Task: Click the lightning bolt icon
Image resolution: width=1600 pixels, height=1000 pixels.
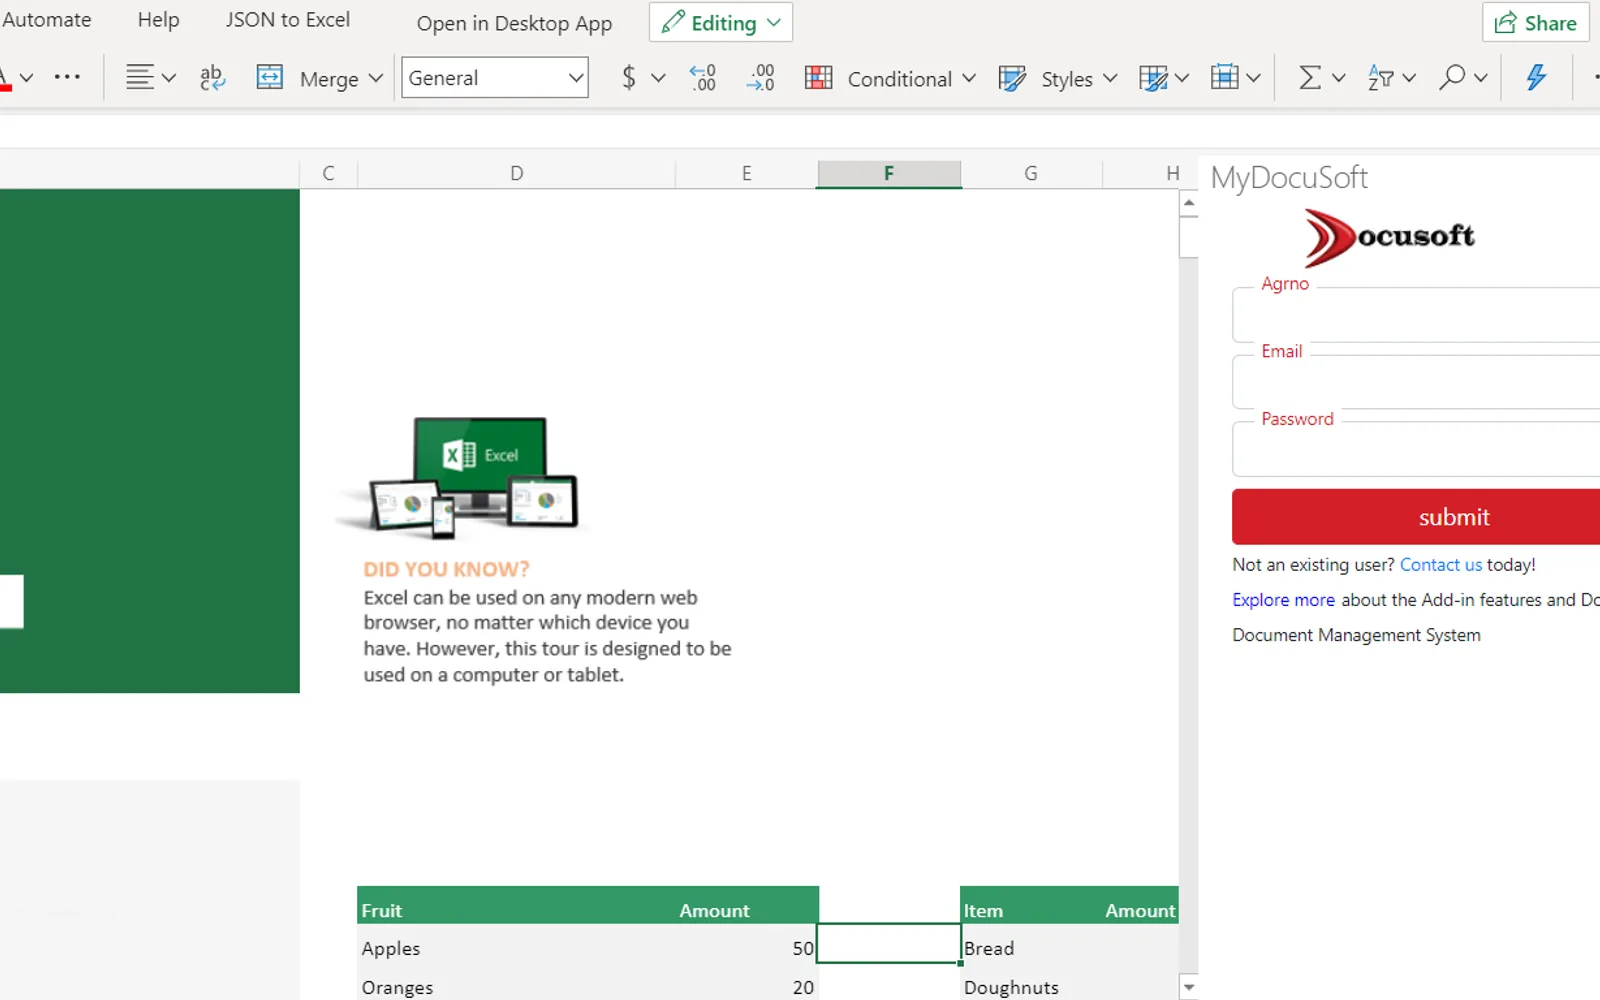Action: pos(1537,77)
